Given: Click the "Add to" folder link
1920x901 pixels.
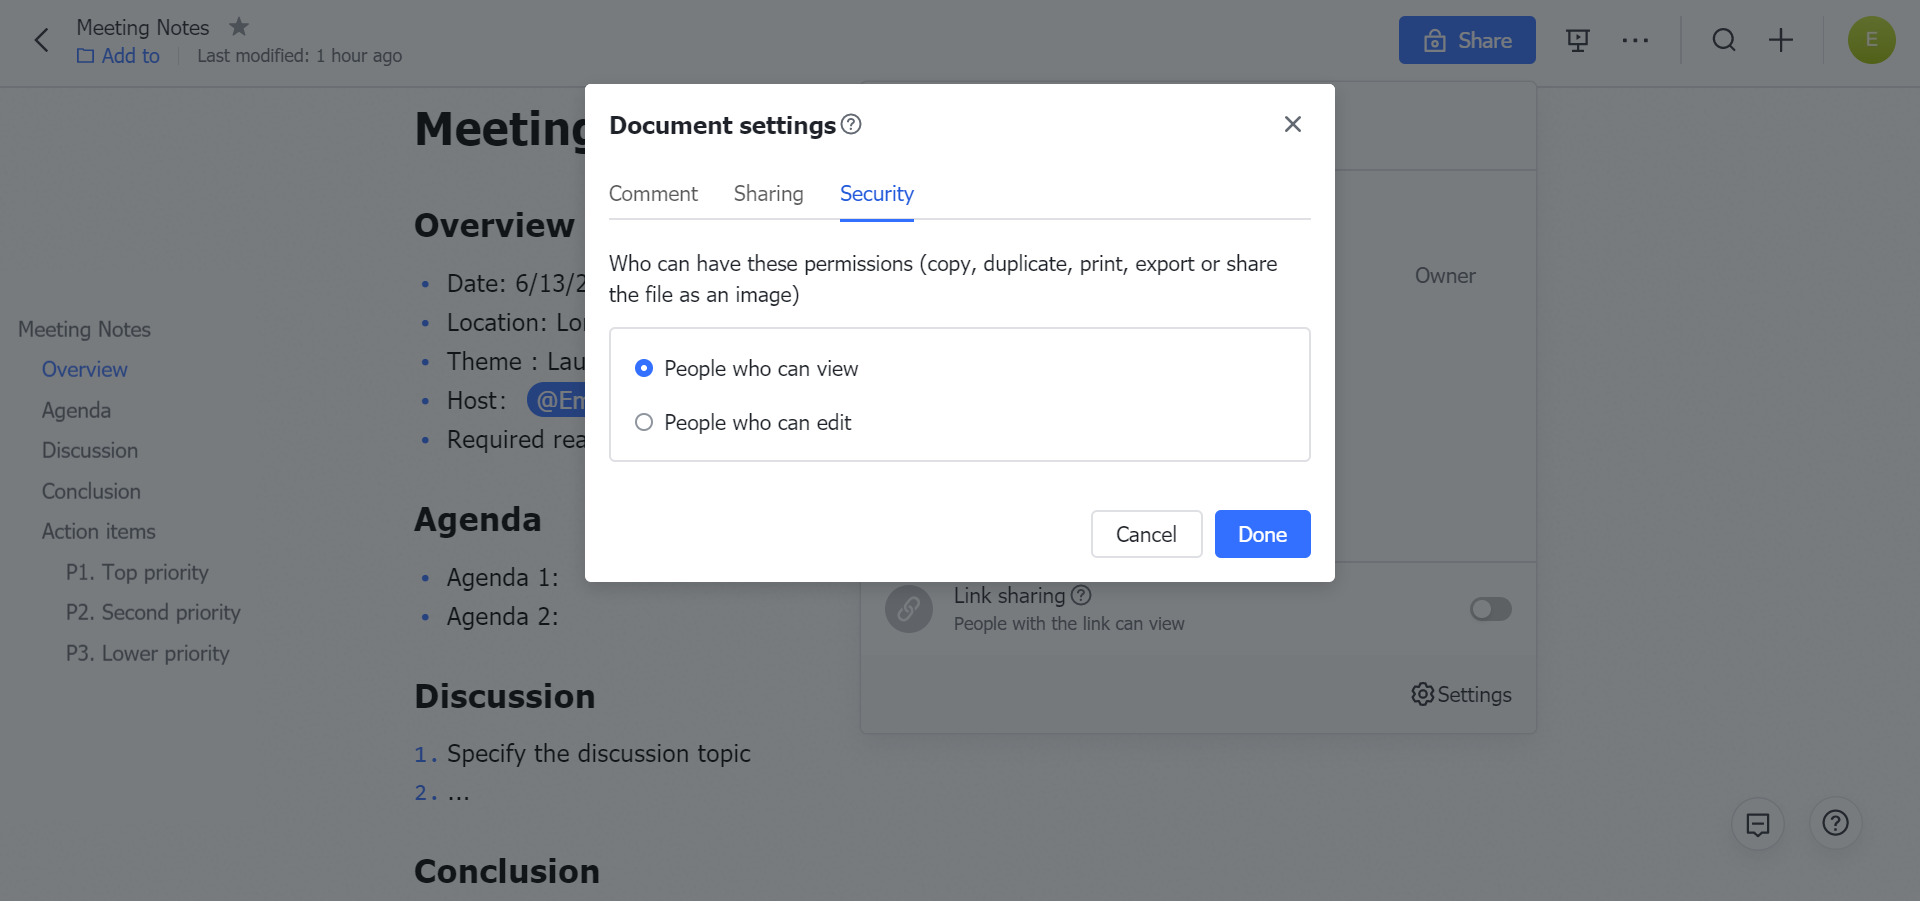Looking at the screenshot, I should (x=119, y=56).
